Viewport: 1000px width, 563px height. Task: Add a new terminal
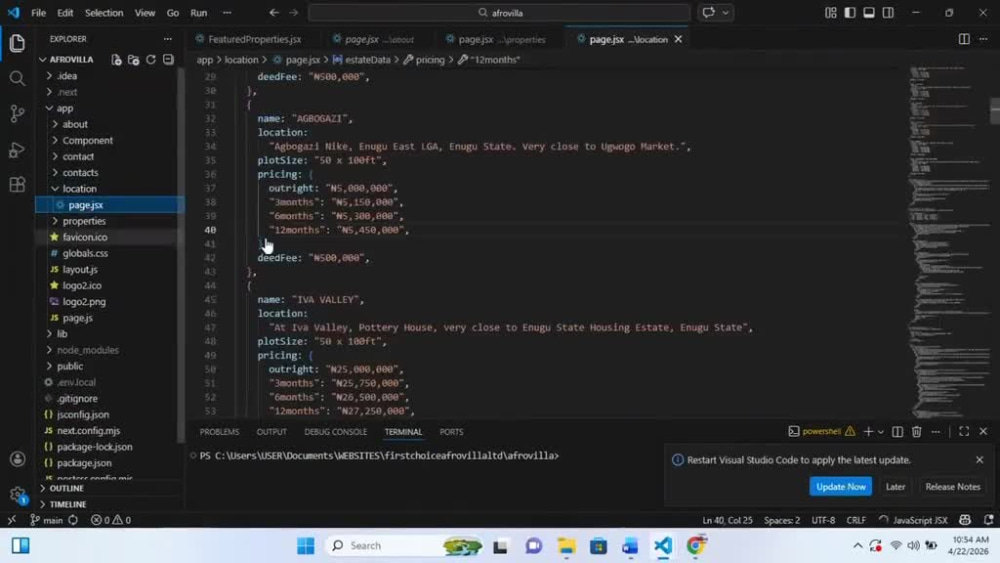[x=868, y=432]
